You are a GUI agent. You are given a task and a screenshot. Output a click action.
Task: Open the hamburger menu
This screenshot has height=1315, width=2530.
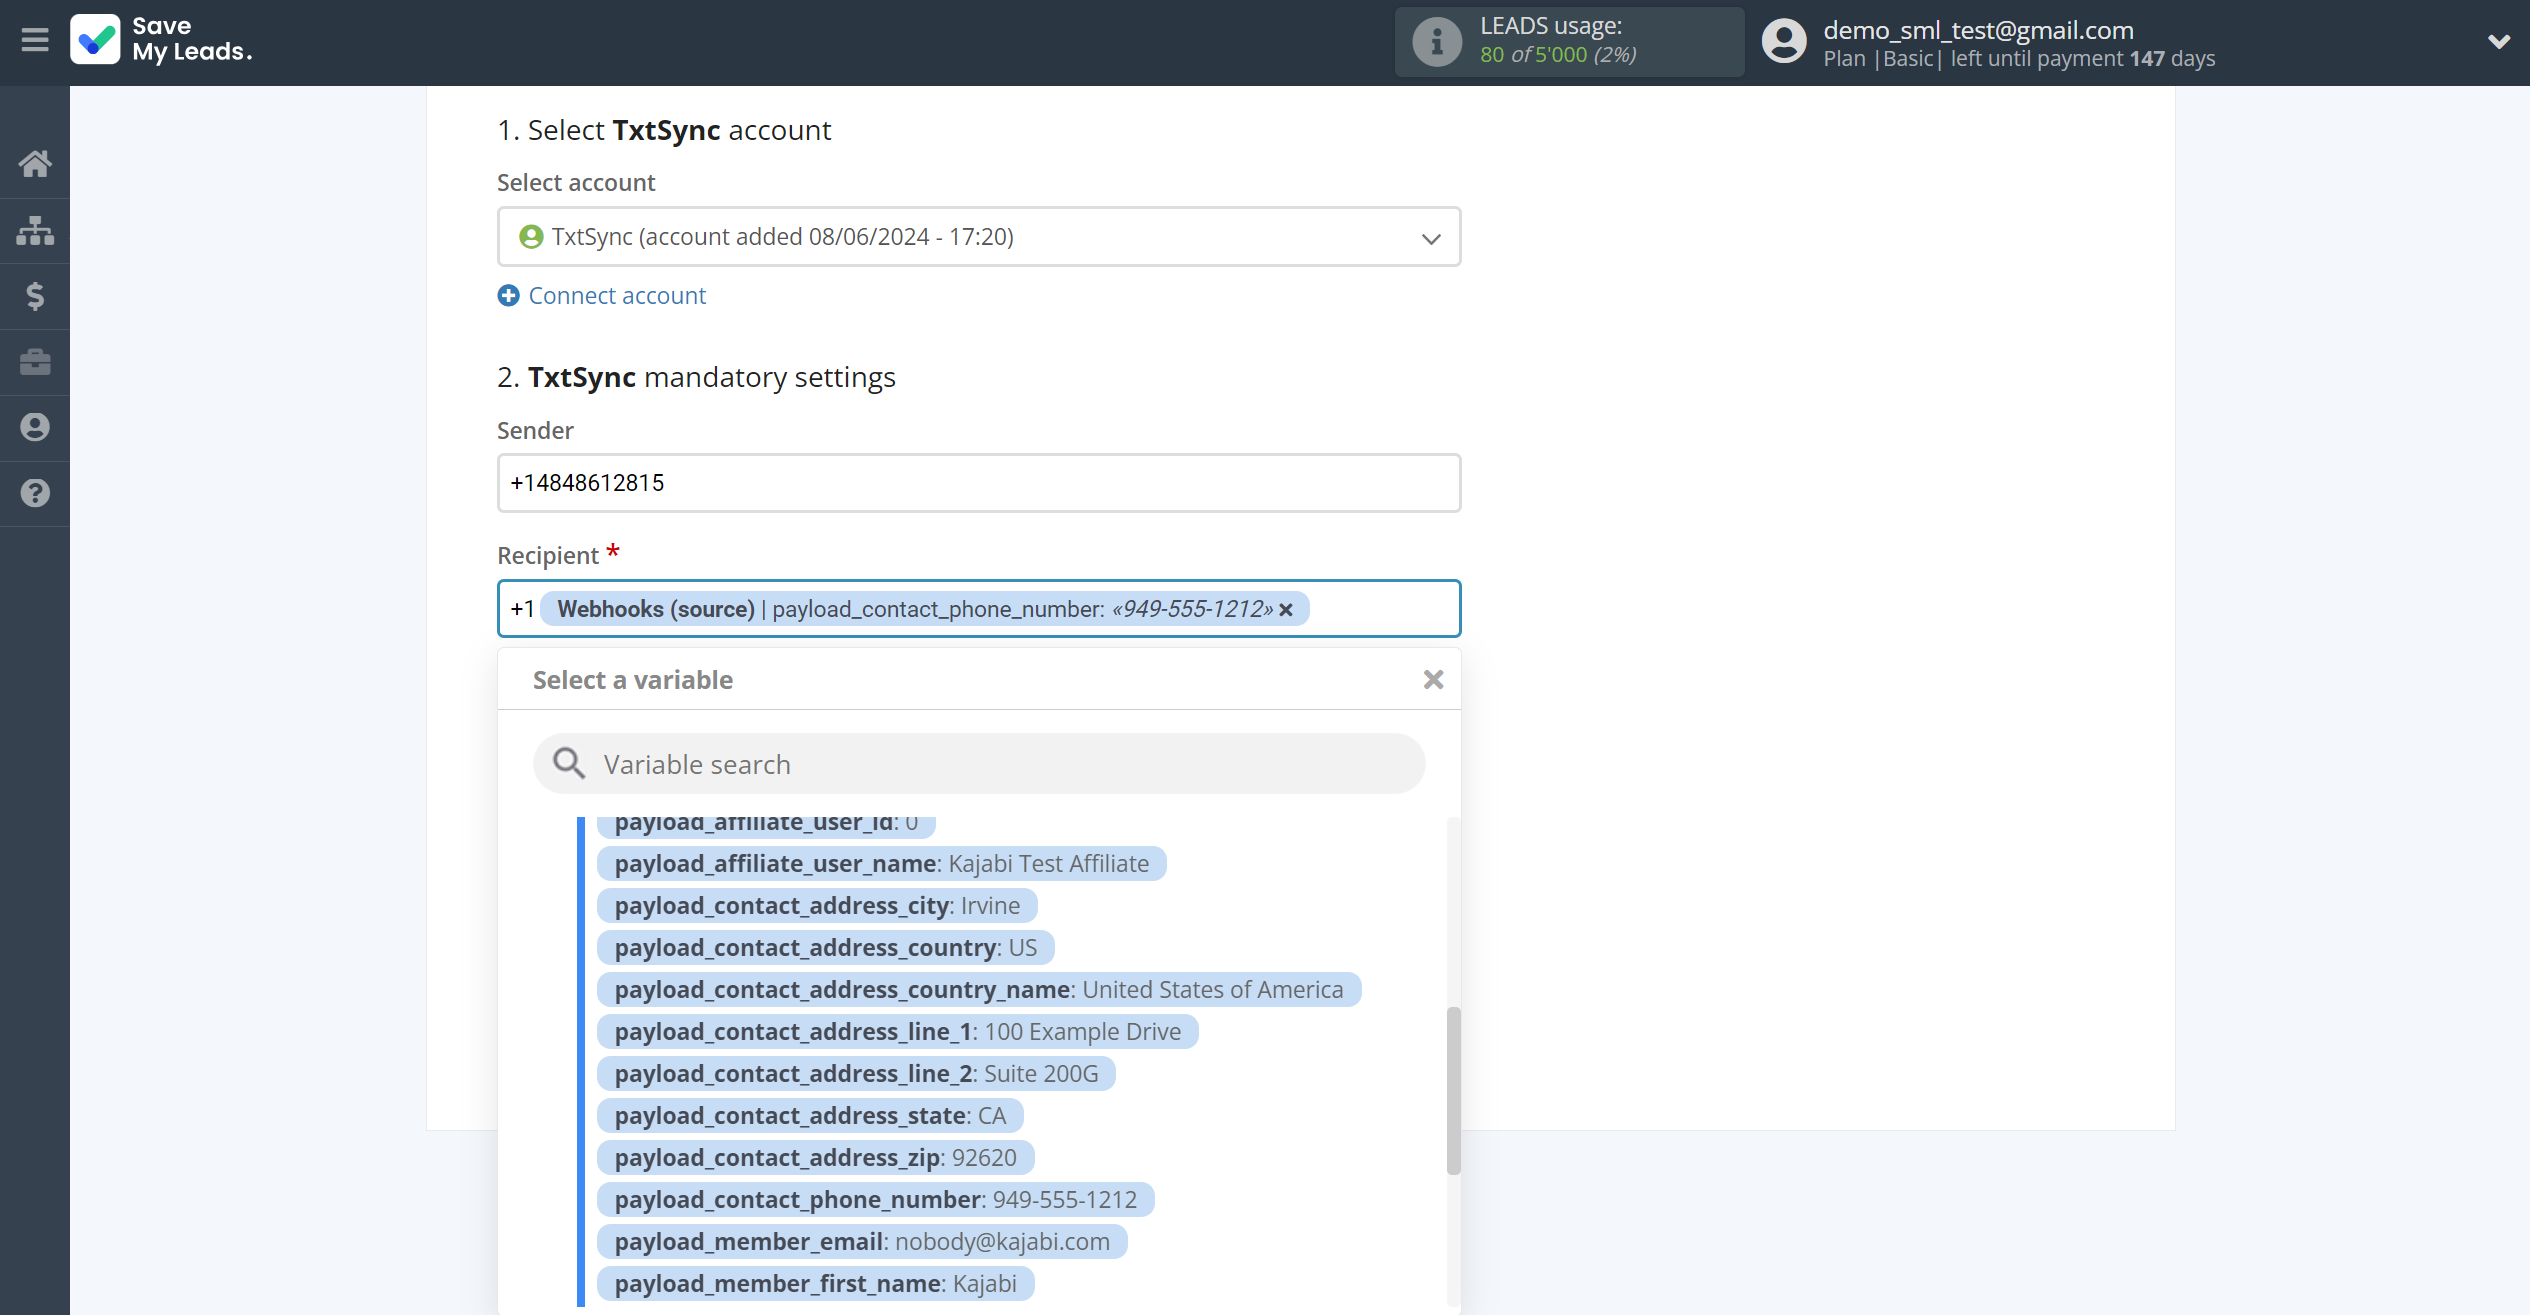pyautogui.click(x=35, y=40)
